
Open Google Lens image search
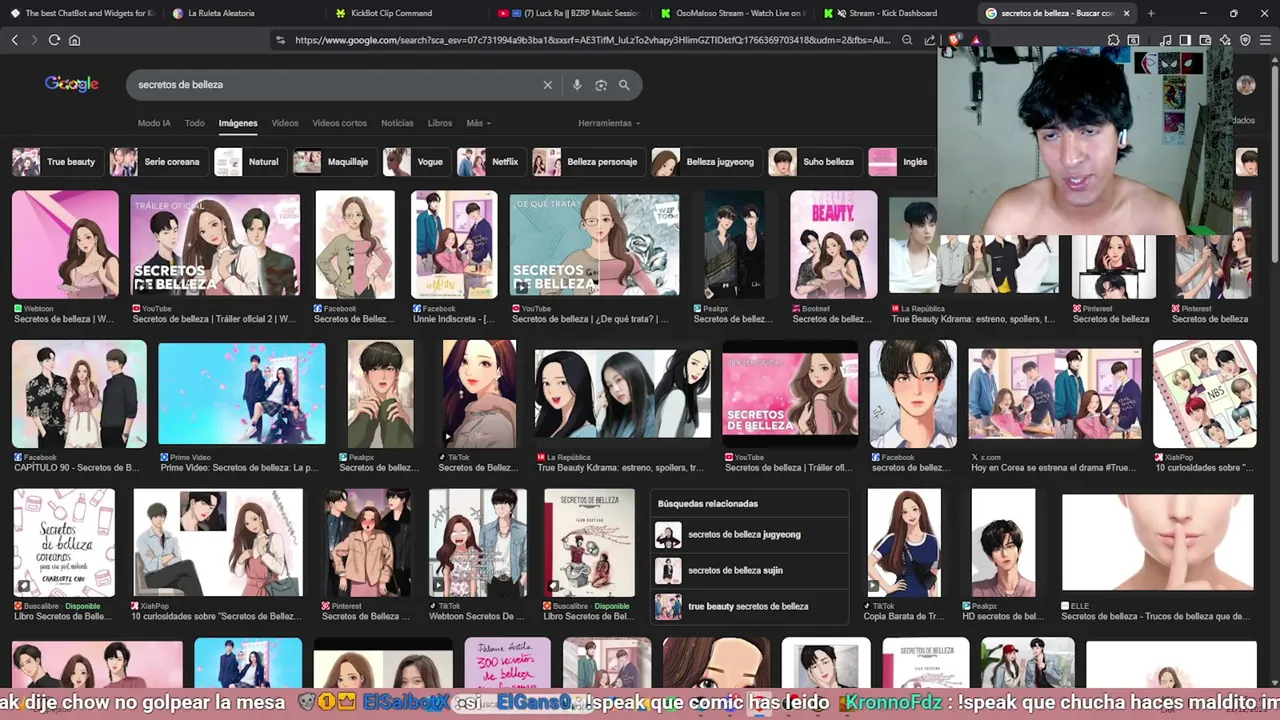[x=601, y=85]
